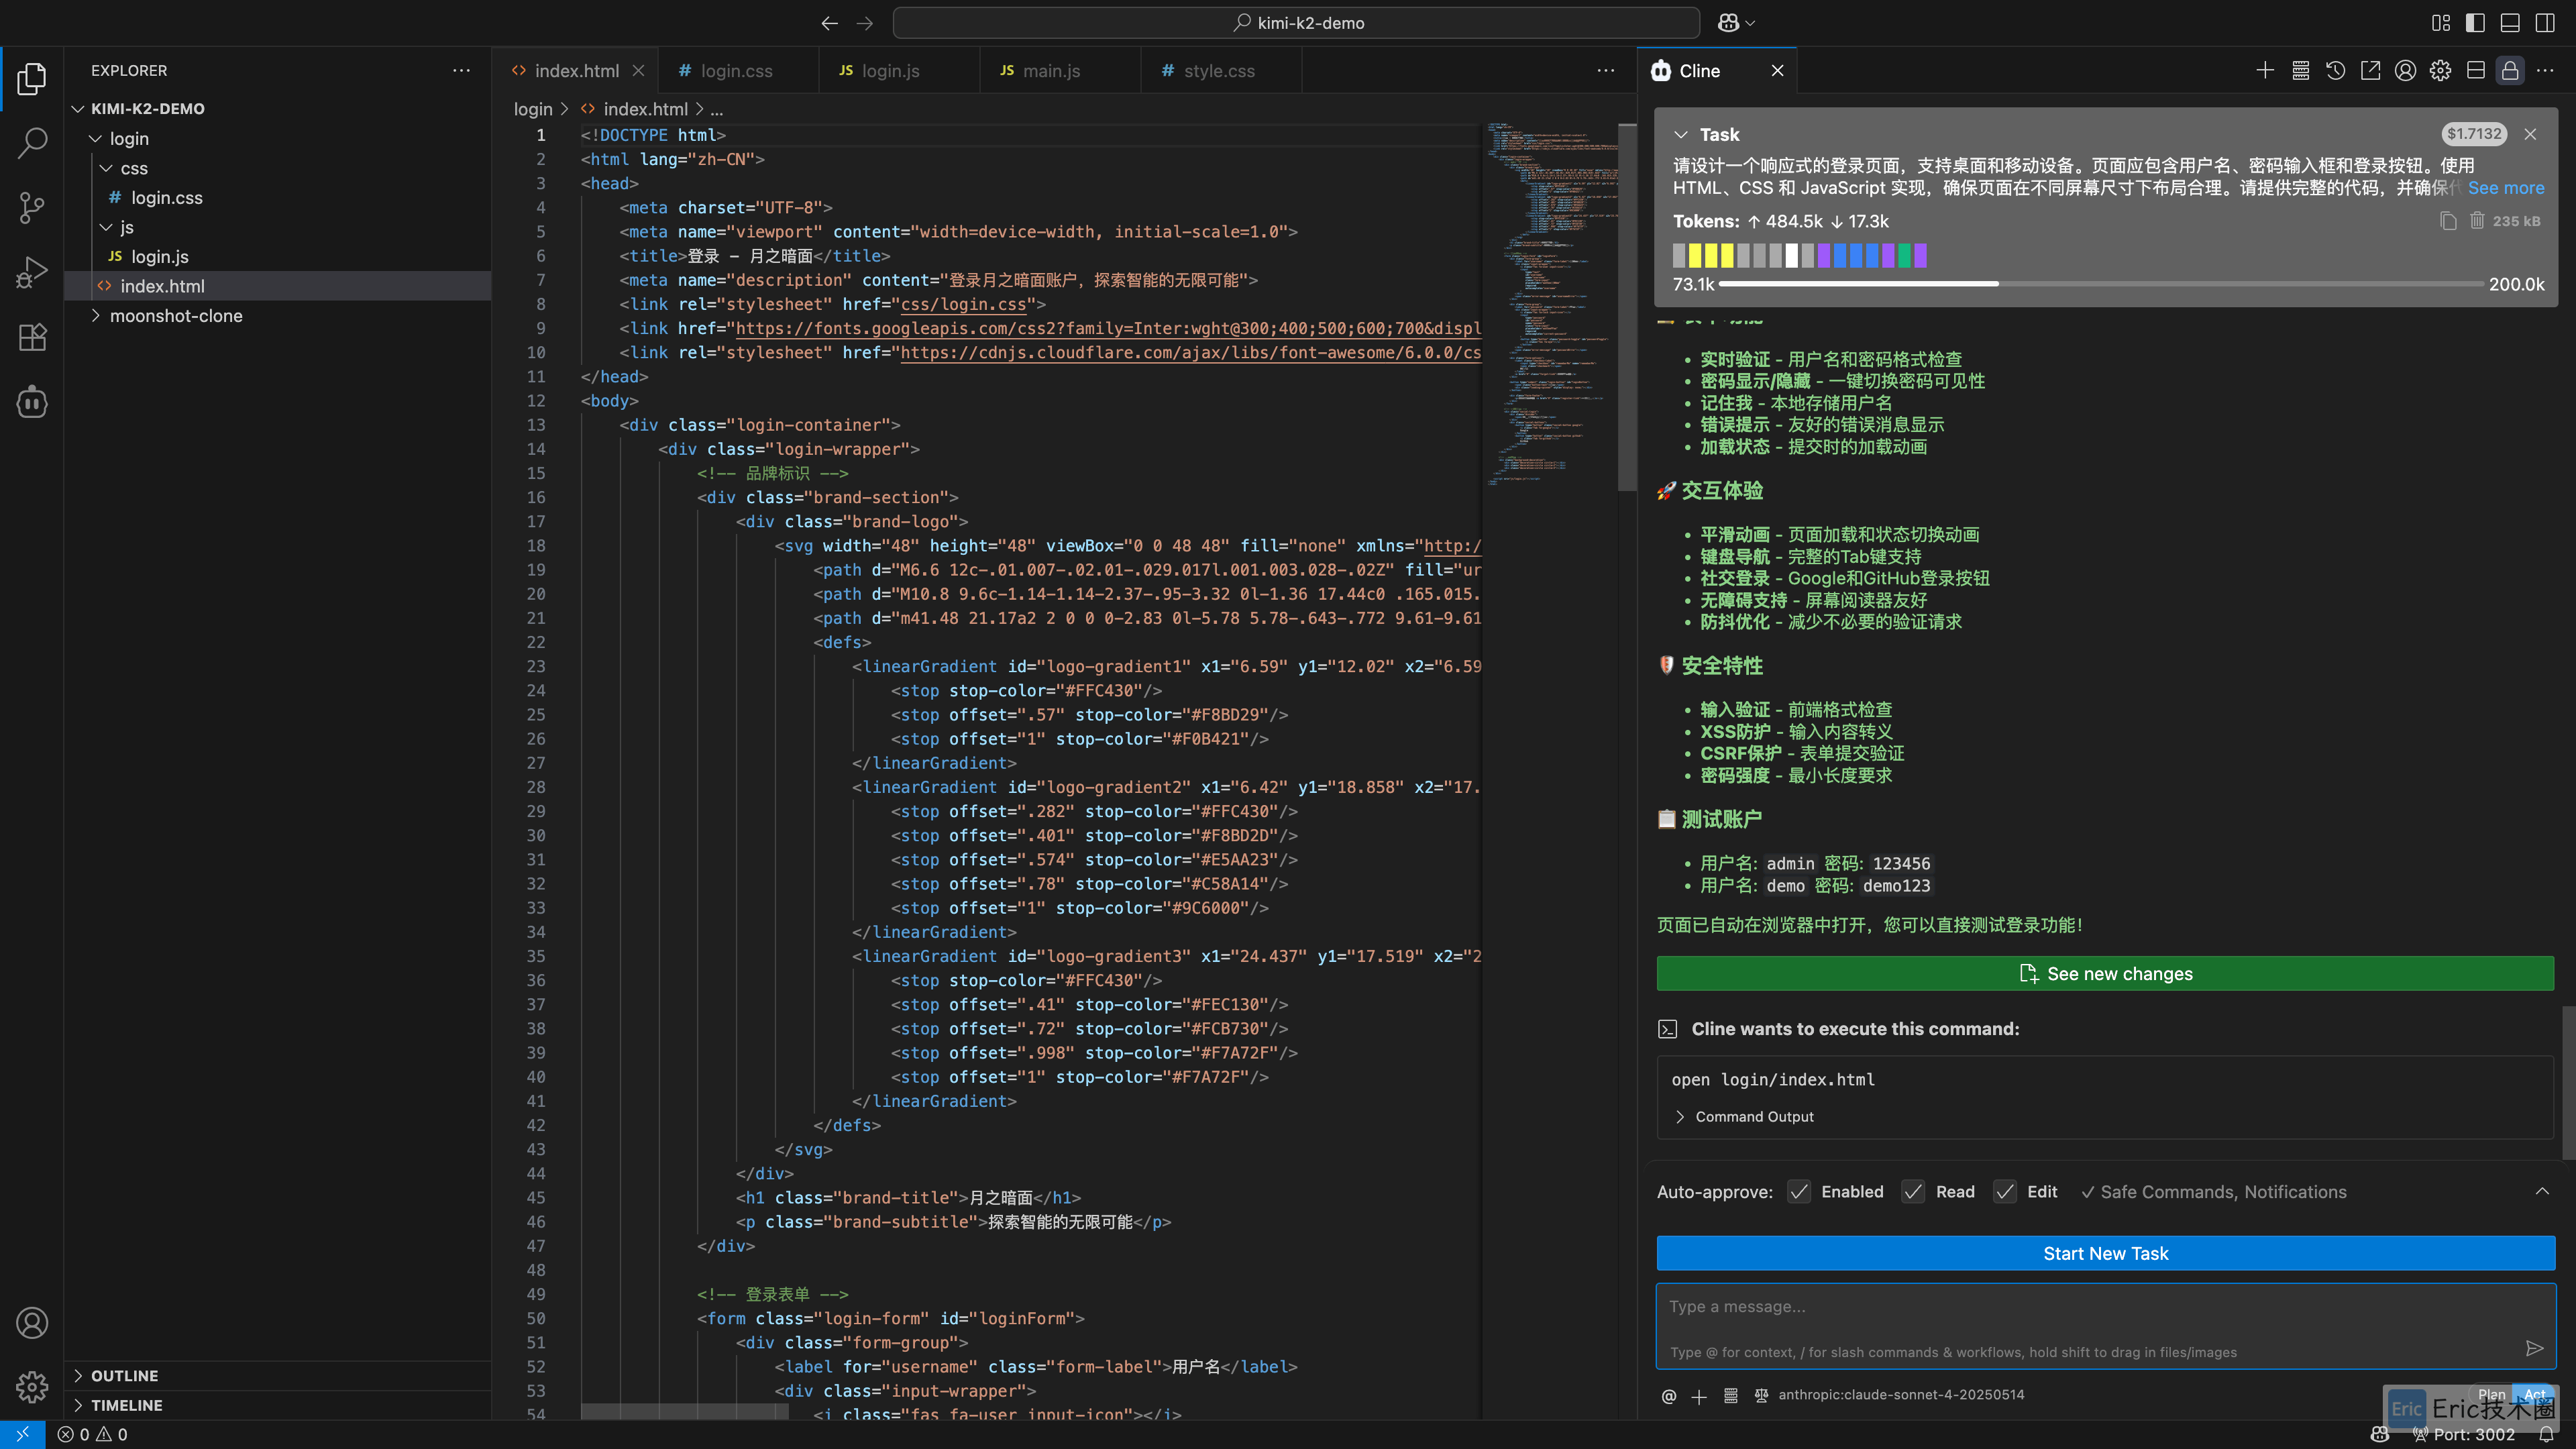Switch Cline to Plan mode
The height and width of the screenshot is (1449, 2576).
[2491, 1394]
